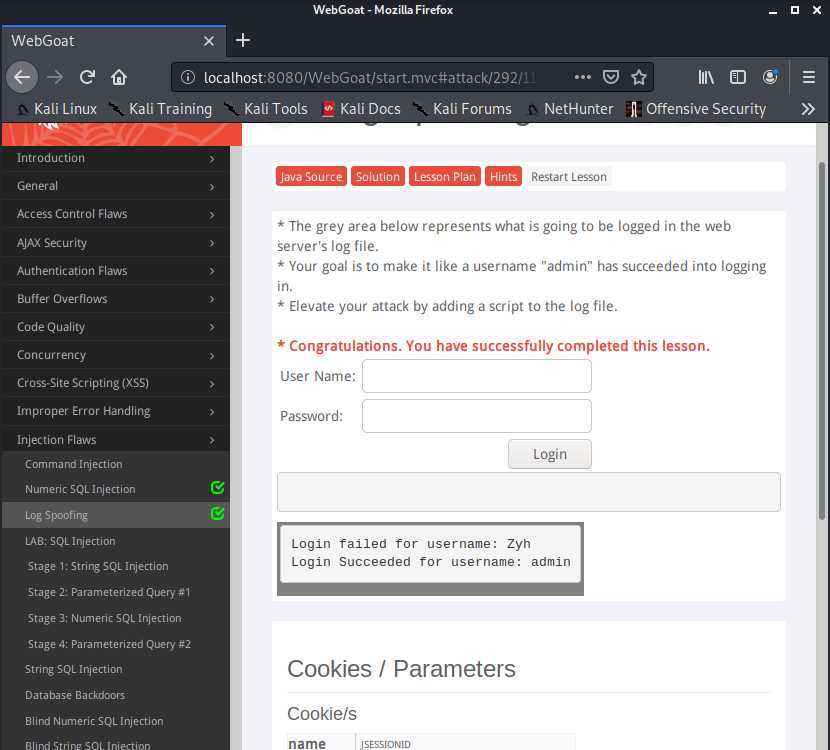Reload the WebGoat page
This screenshot has height=750, width=830.
87,77
